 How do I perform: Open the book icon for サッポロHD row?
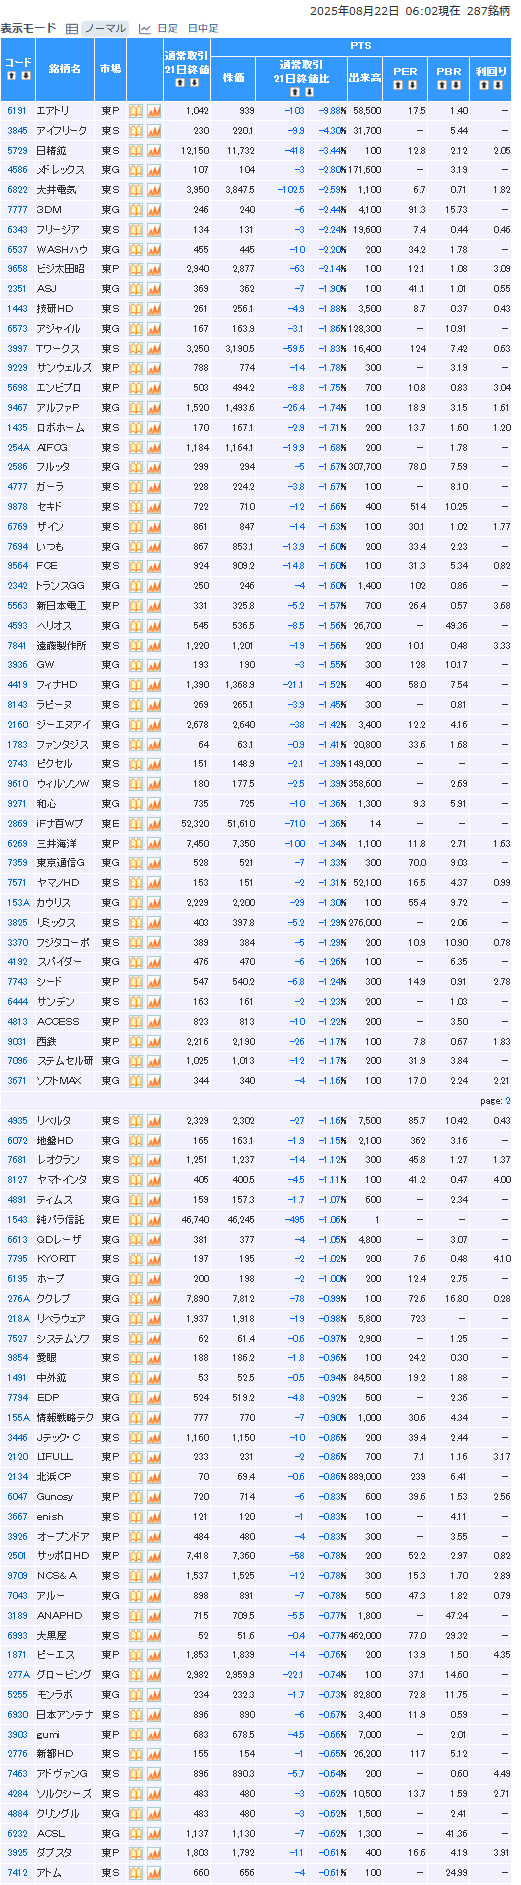click(136, 1556)
